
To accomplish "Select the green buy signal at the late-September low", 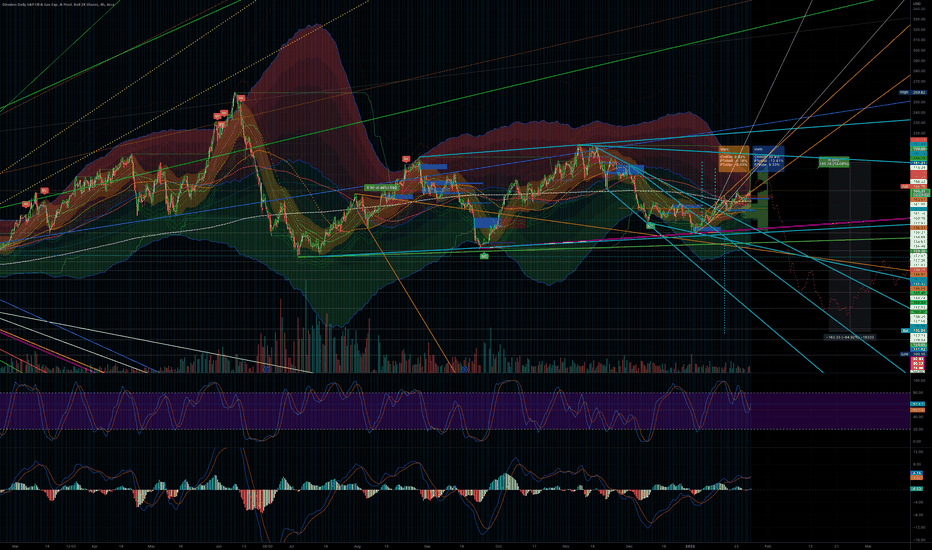I will 484,256.
